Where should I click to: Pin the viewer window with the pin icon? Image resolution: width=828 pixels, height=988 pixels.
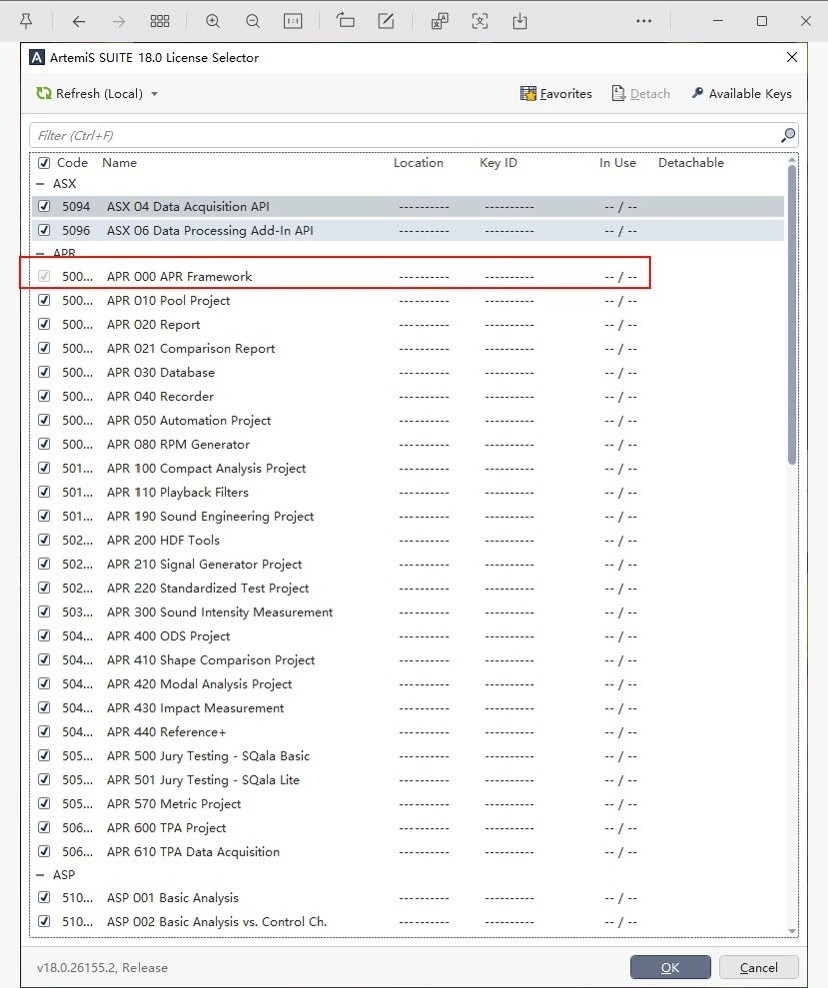coord(26,21)
